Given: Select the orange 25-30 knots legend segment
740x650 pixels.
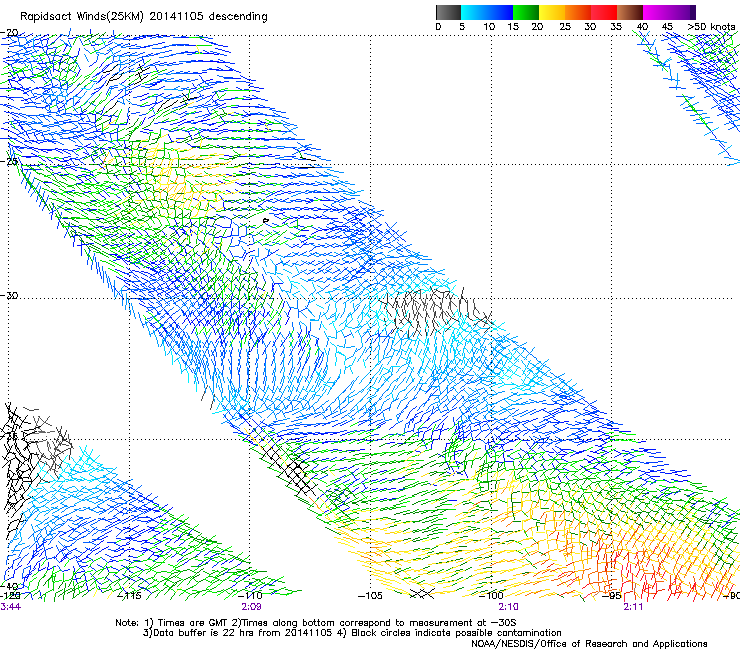Looking at the screenshot, I should [x=578, y=12].
